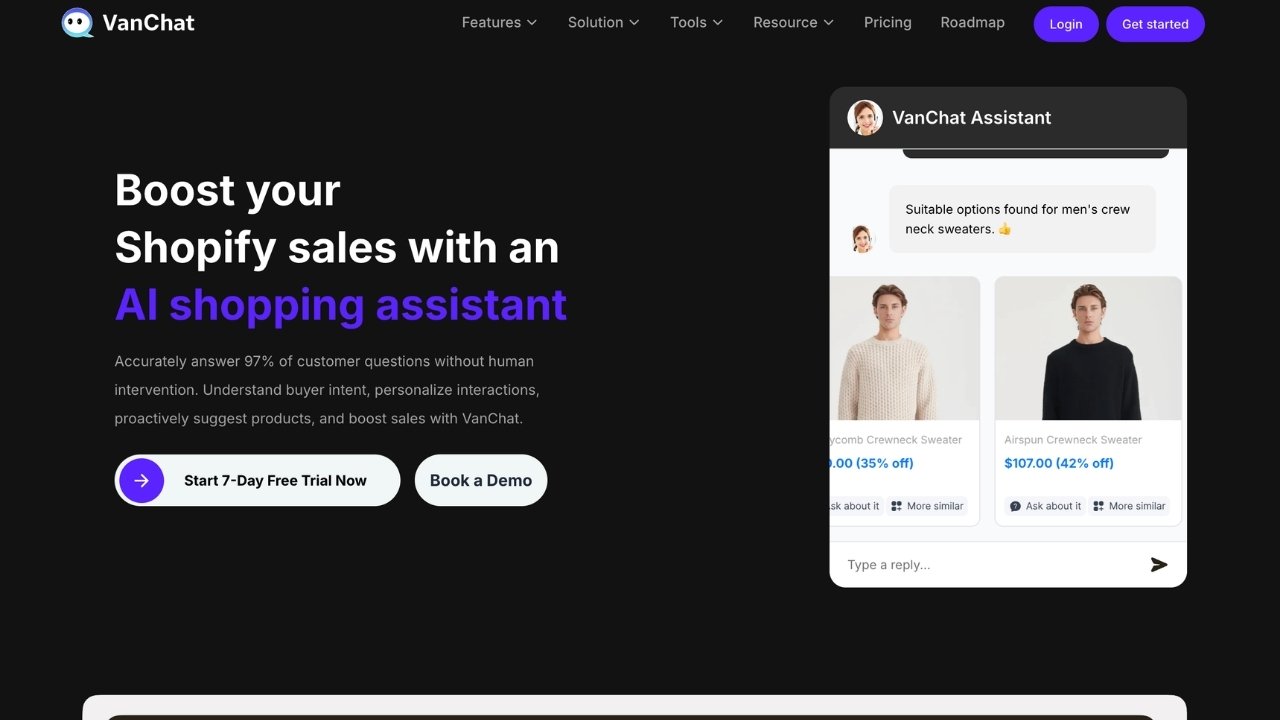Click the Get started button

(x=1155, y=24)
